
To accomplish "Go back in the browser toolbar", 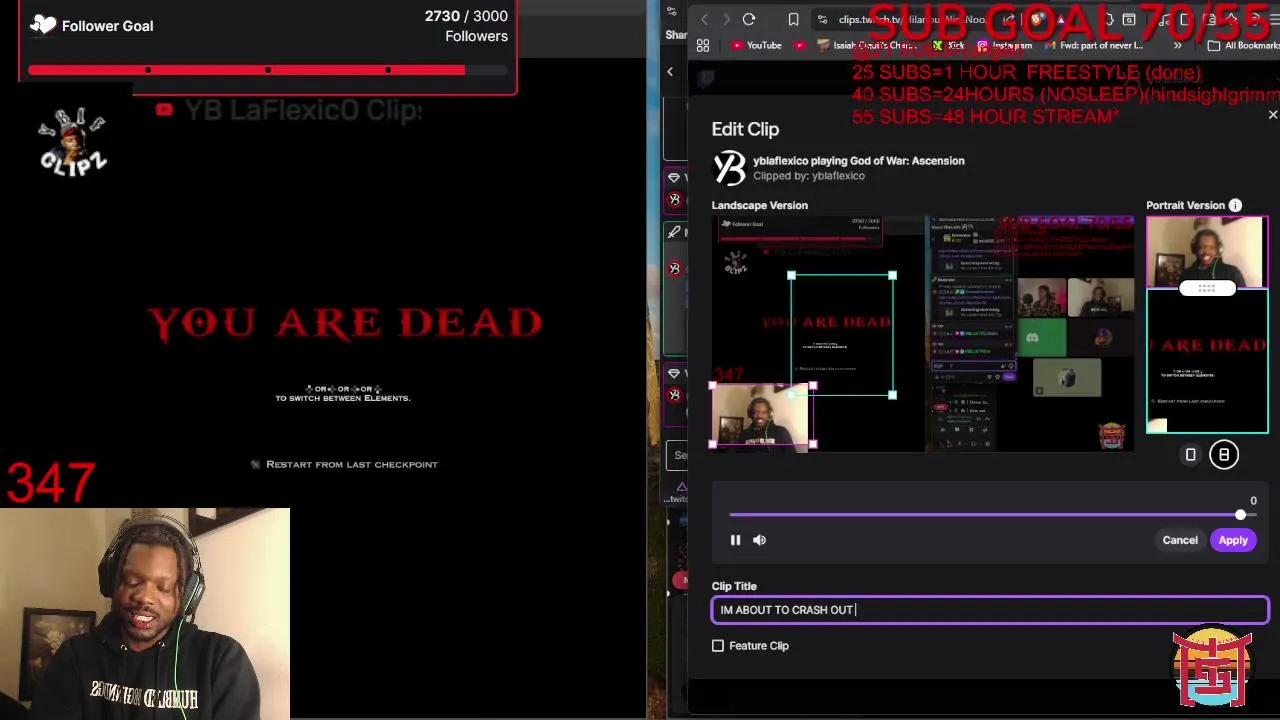I will (x=704, y=19).
